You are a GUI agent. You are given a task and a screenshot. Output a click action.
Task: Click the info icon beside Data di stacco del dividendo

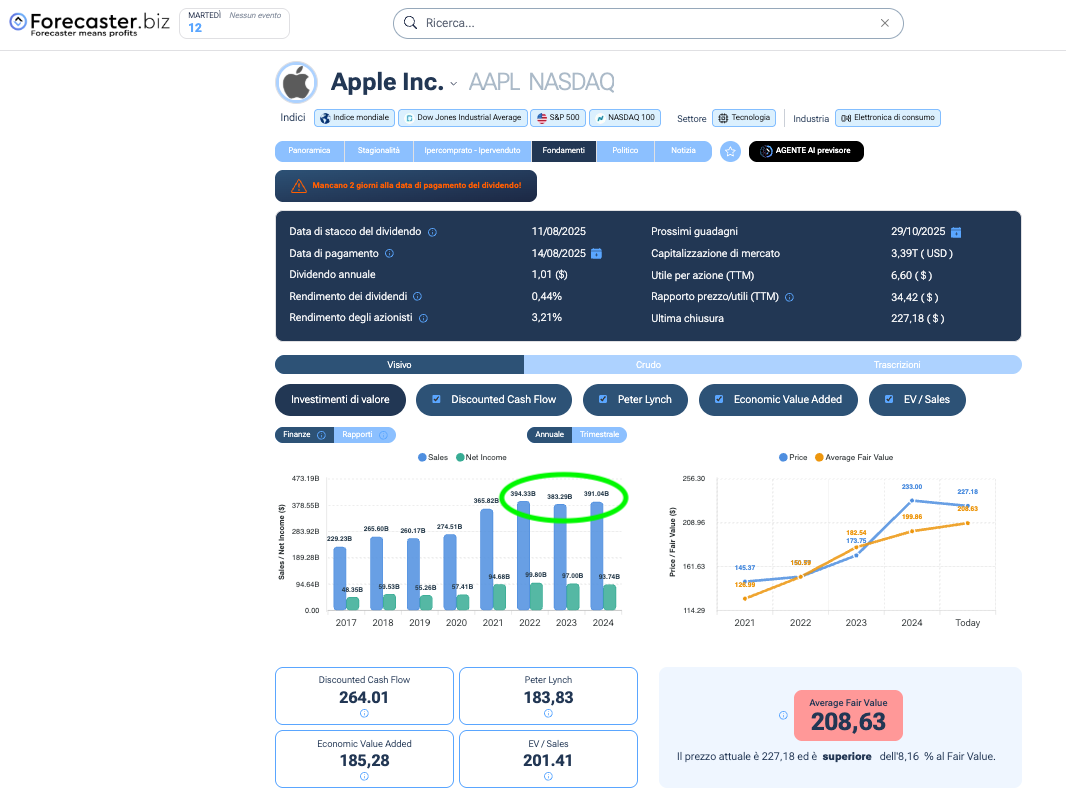432,233
